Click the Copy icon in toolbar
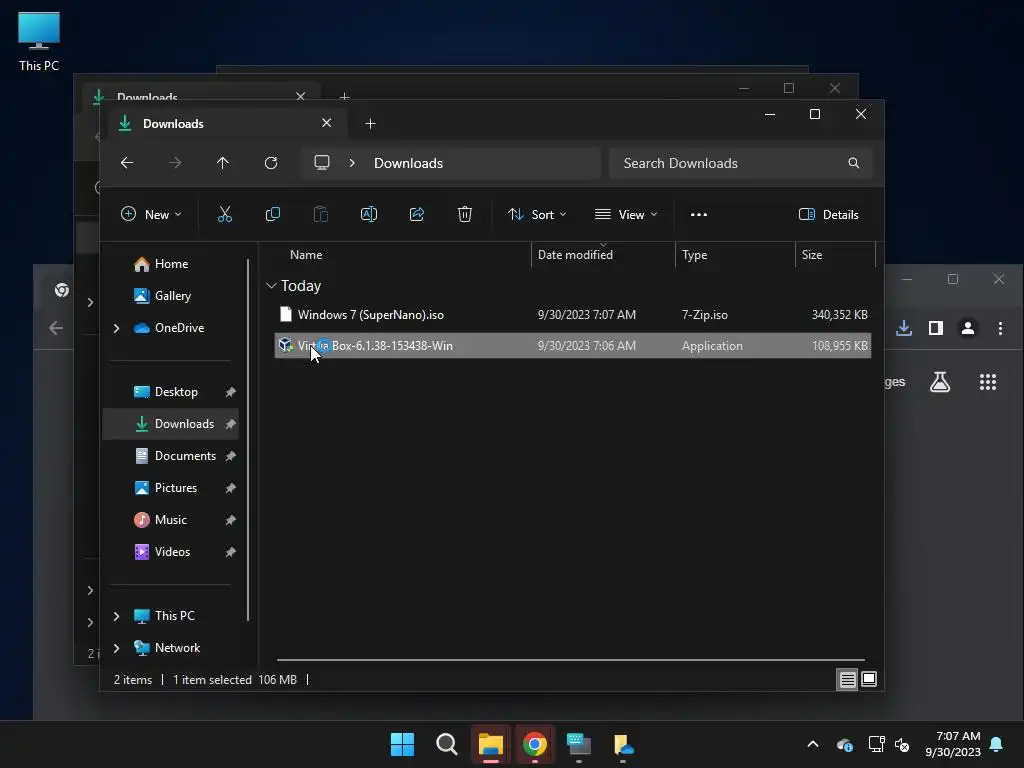Viewport: 1024px width, 768px height. click(x=273, y=214)
